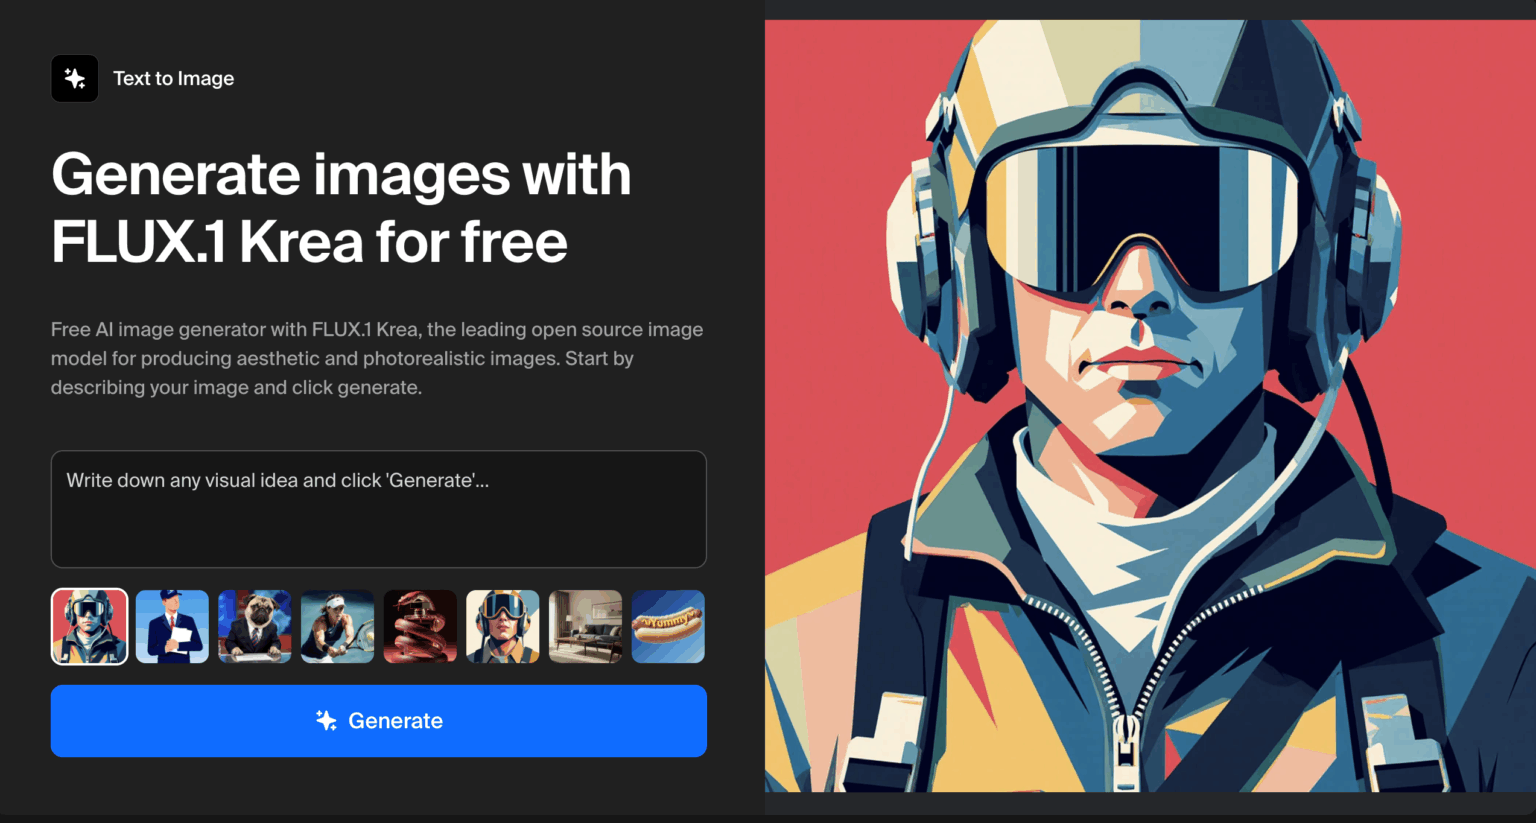Image resolution: width=1536 pixels, height=823 pixels.
Task: Select the pilot helmet example thumbnail
Action: click(x=90, y=626)
